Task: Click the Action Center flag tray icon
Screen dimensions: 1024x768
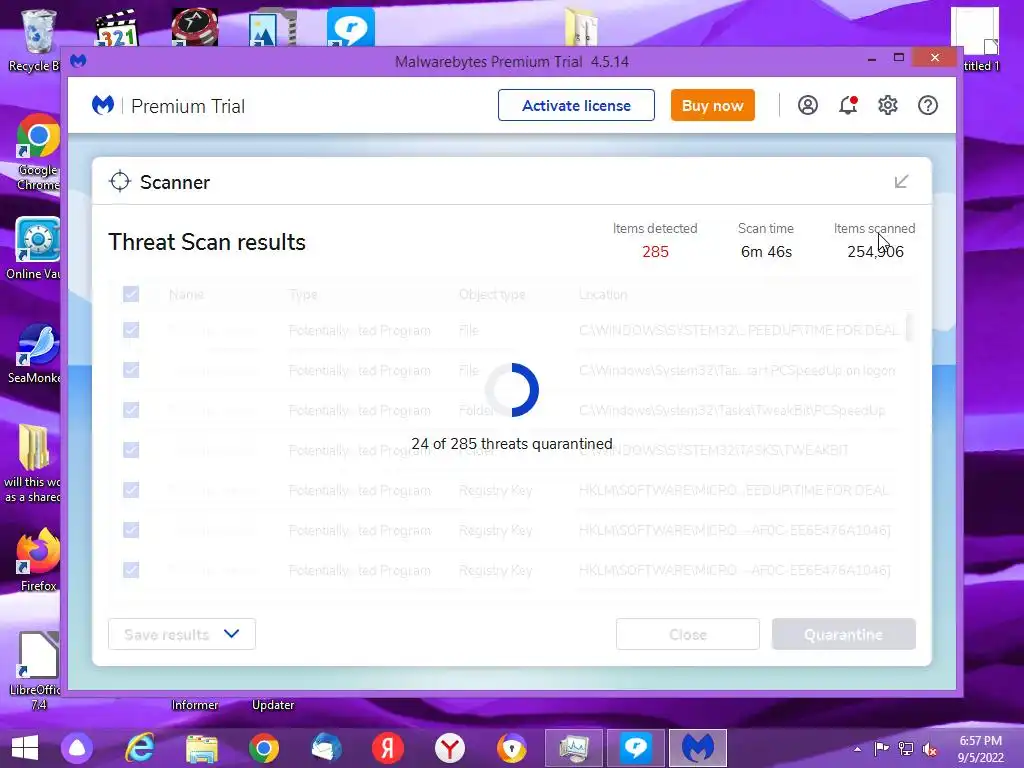Action: pyautogui.click(x=882, y=749)
